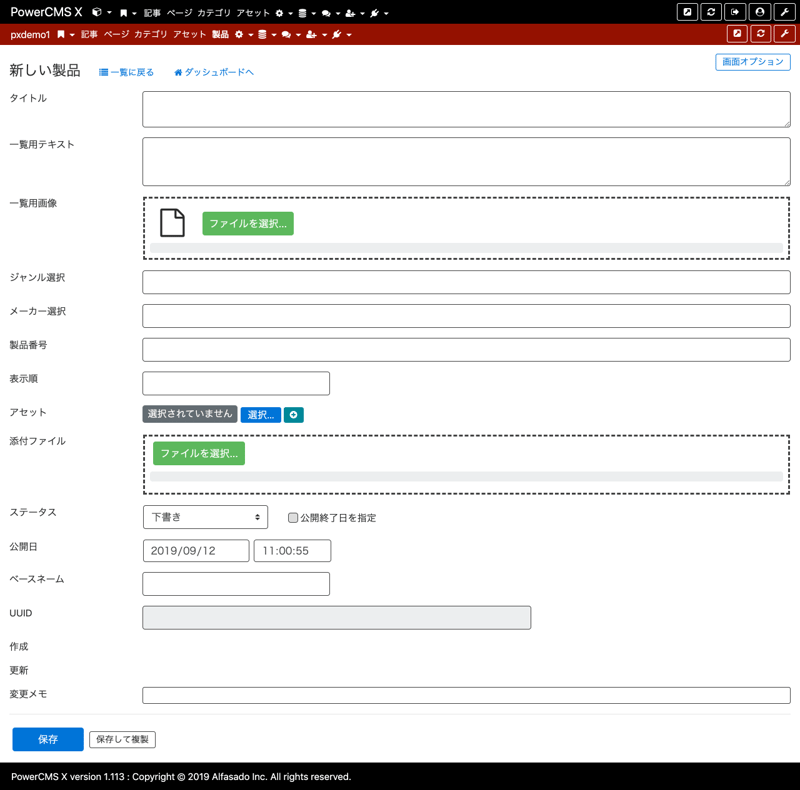Screen dimensions: 800x790
Task: Expand the gear settings dropdown in the top black bar
Action: pos(282,13)
